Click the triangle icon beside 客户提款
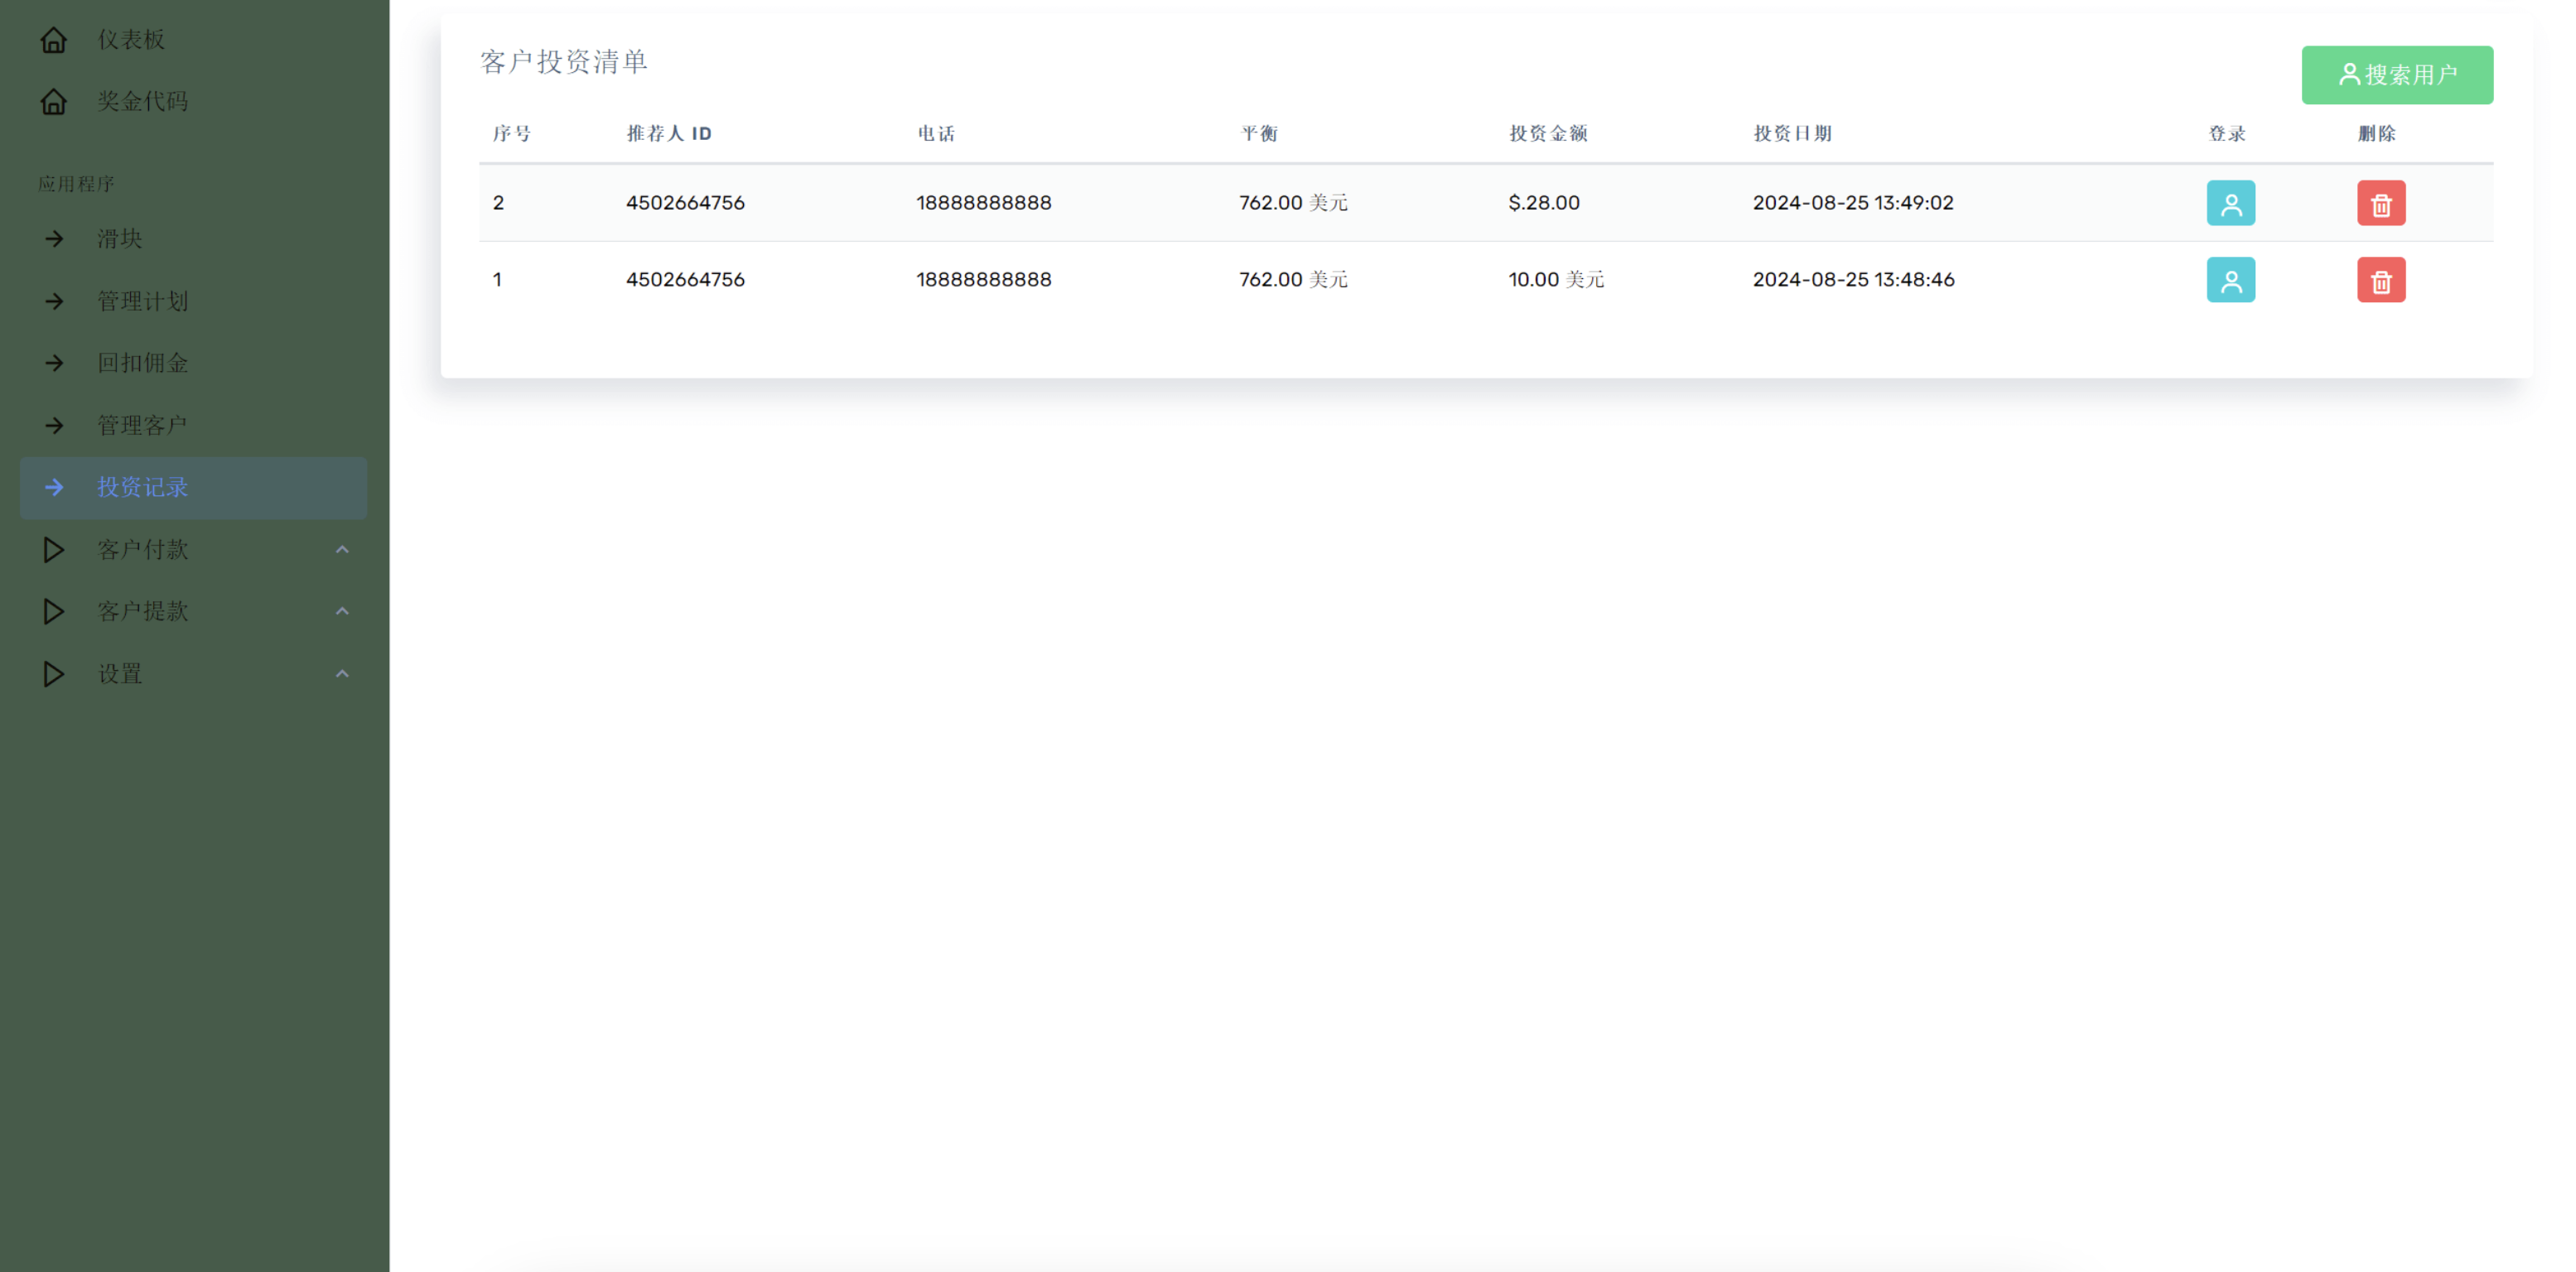The image size is (2576, 1272). pos(54,612)
